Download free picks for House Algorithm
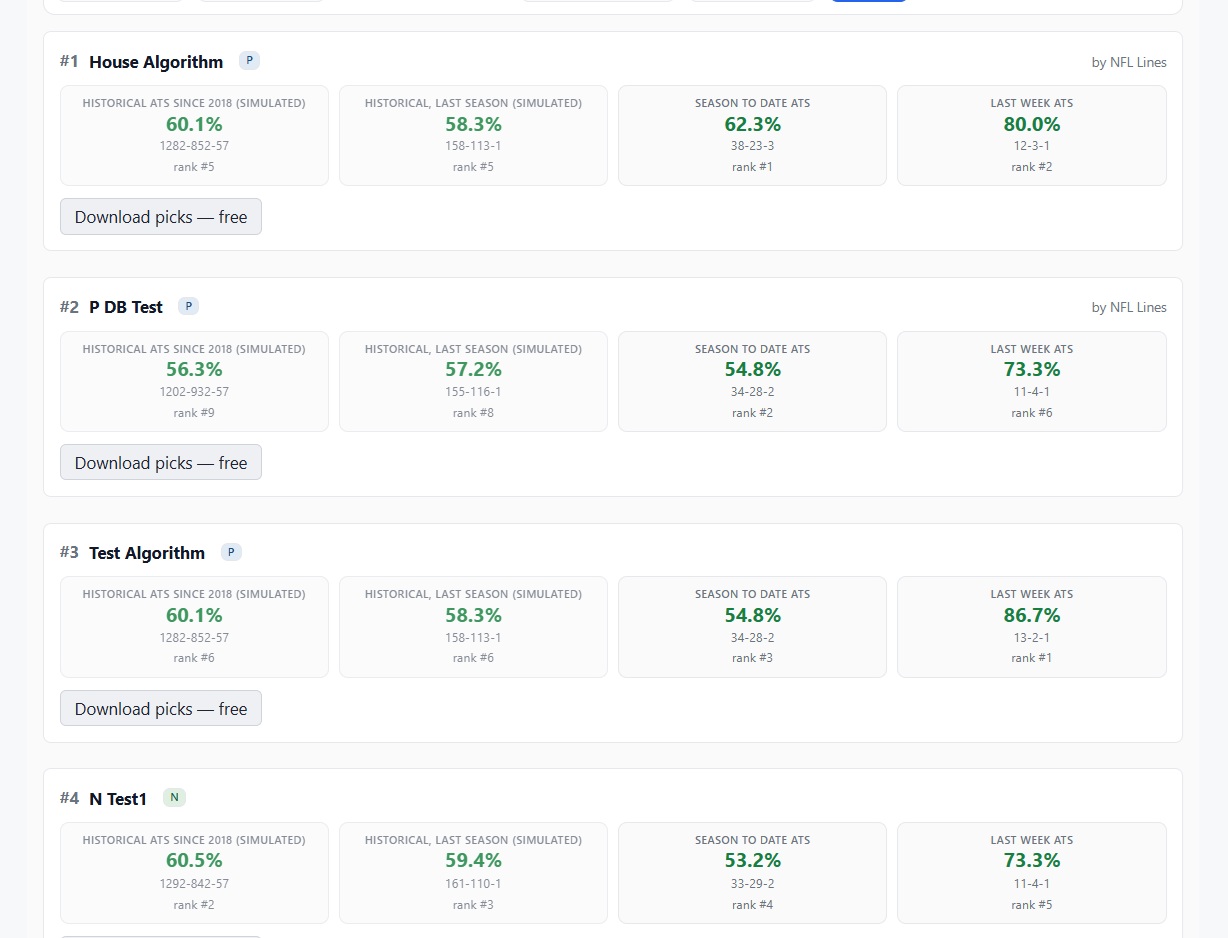Screen dimensions: 1228x938 pyautogui.click(x=161, y=217)
